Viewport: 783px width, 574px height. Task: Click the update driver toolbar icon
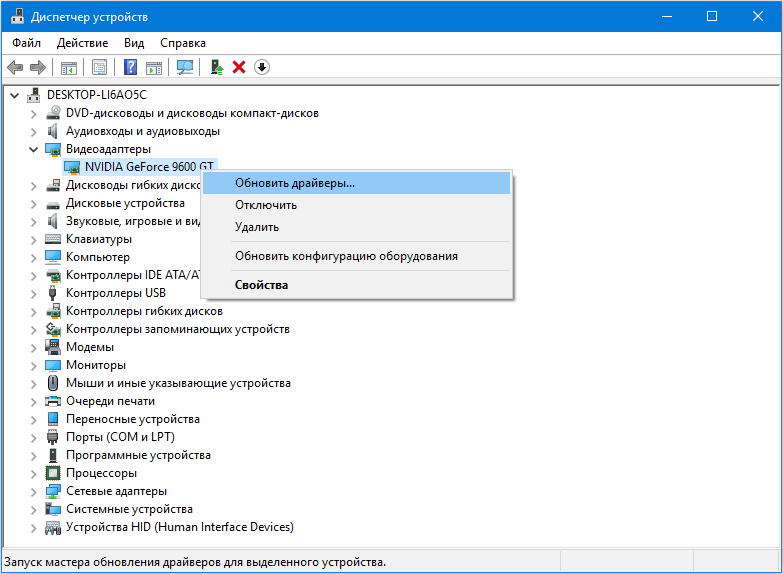215,67
